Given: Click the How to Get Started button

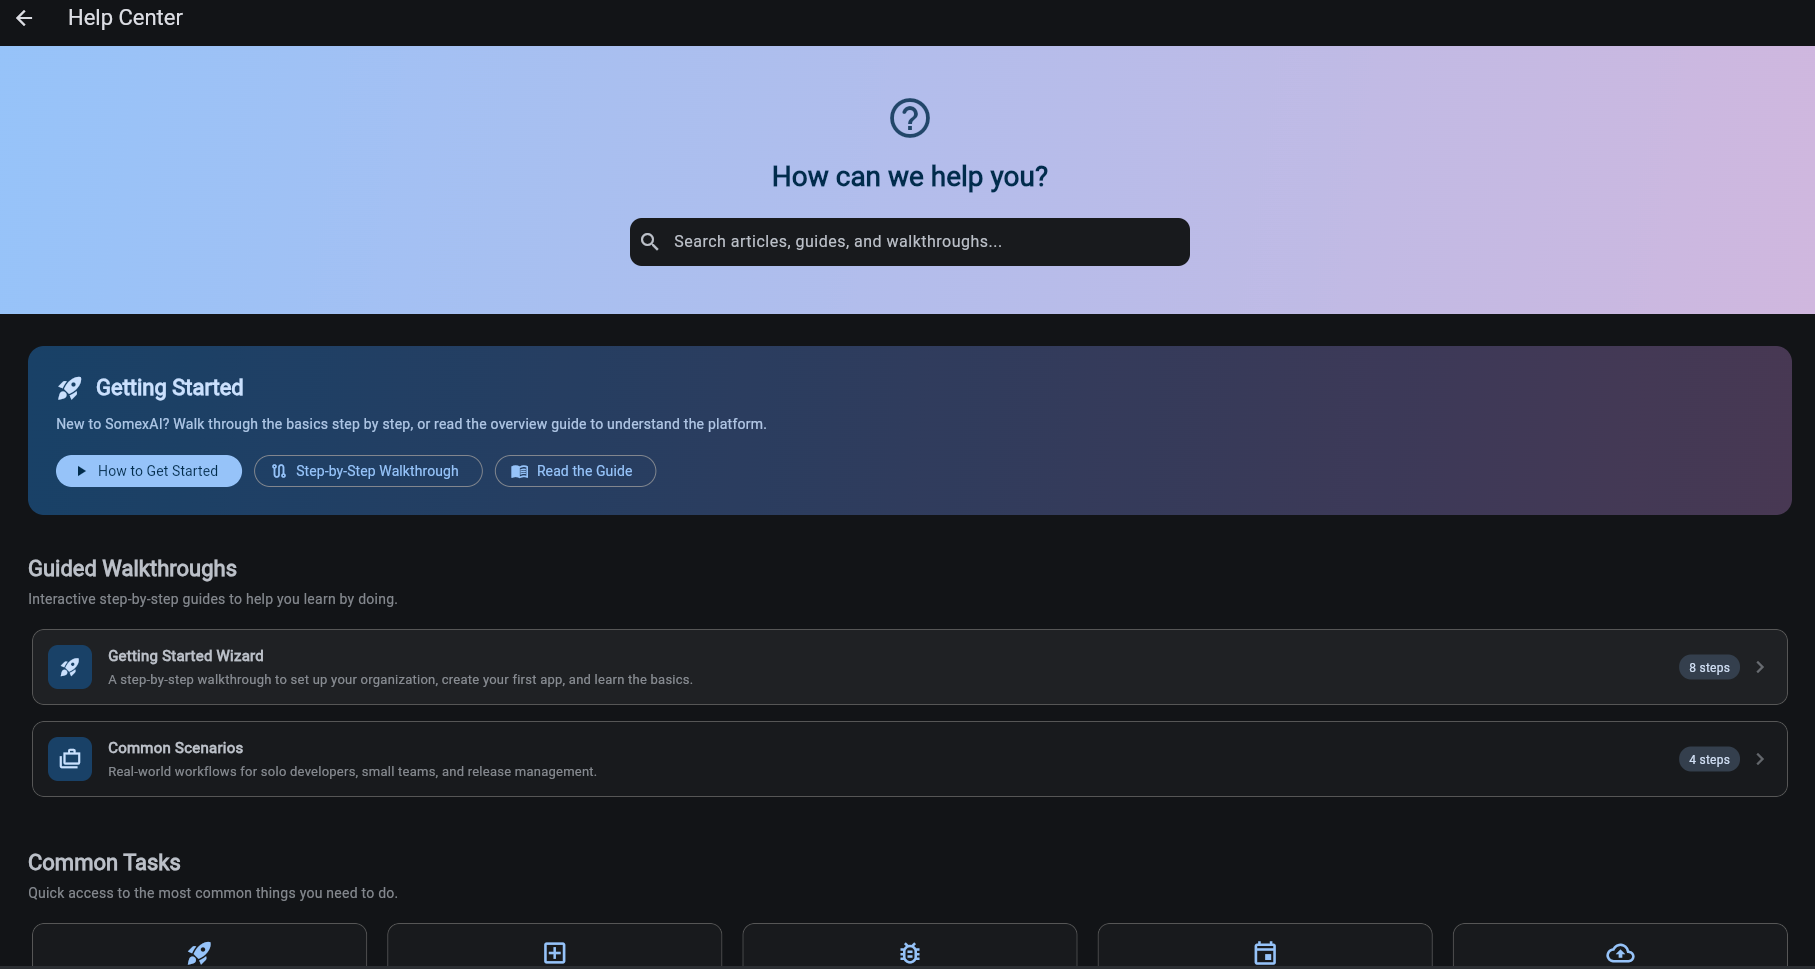Looking at the screenshot, I should (148, 470).
